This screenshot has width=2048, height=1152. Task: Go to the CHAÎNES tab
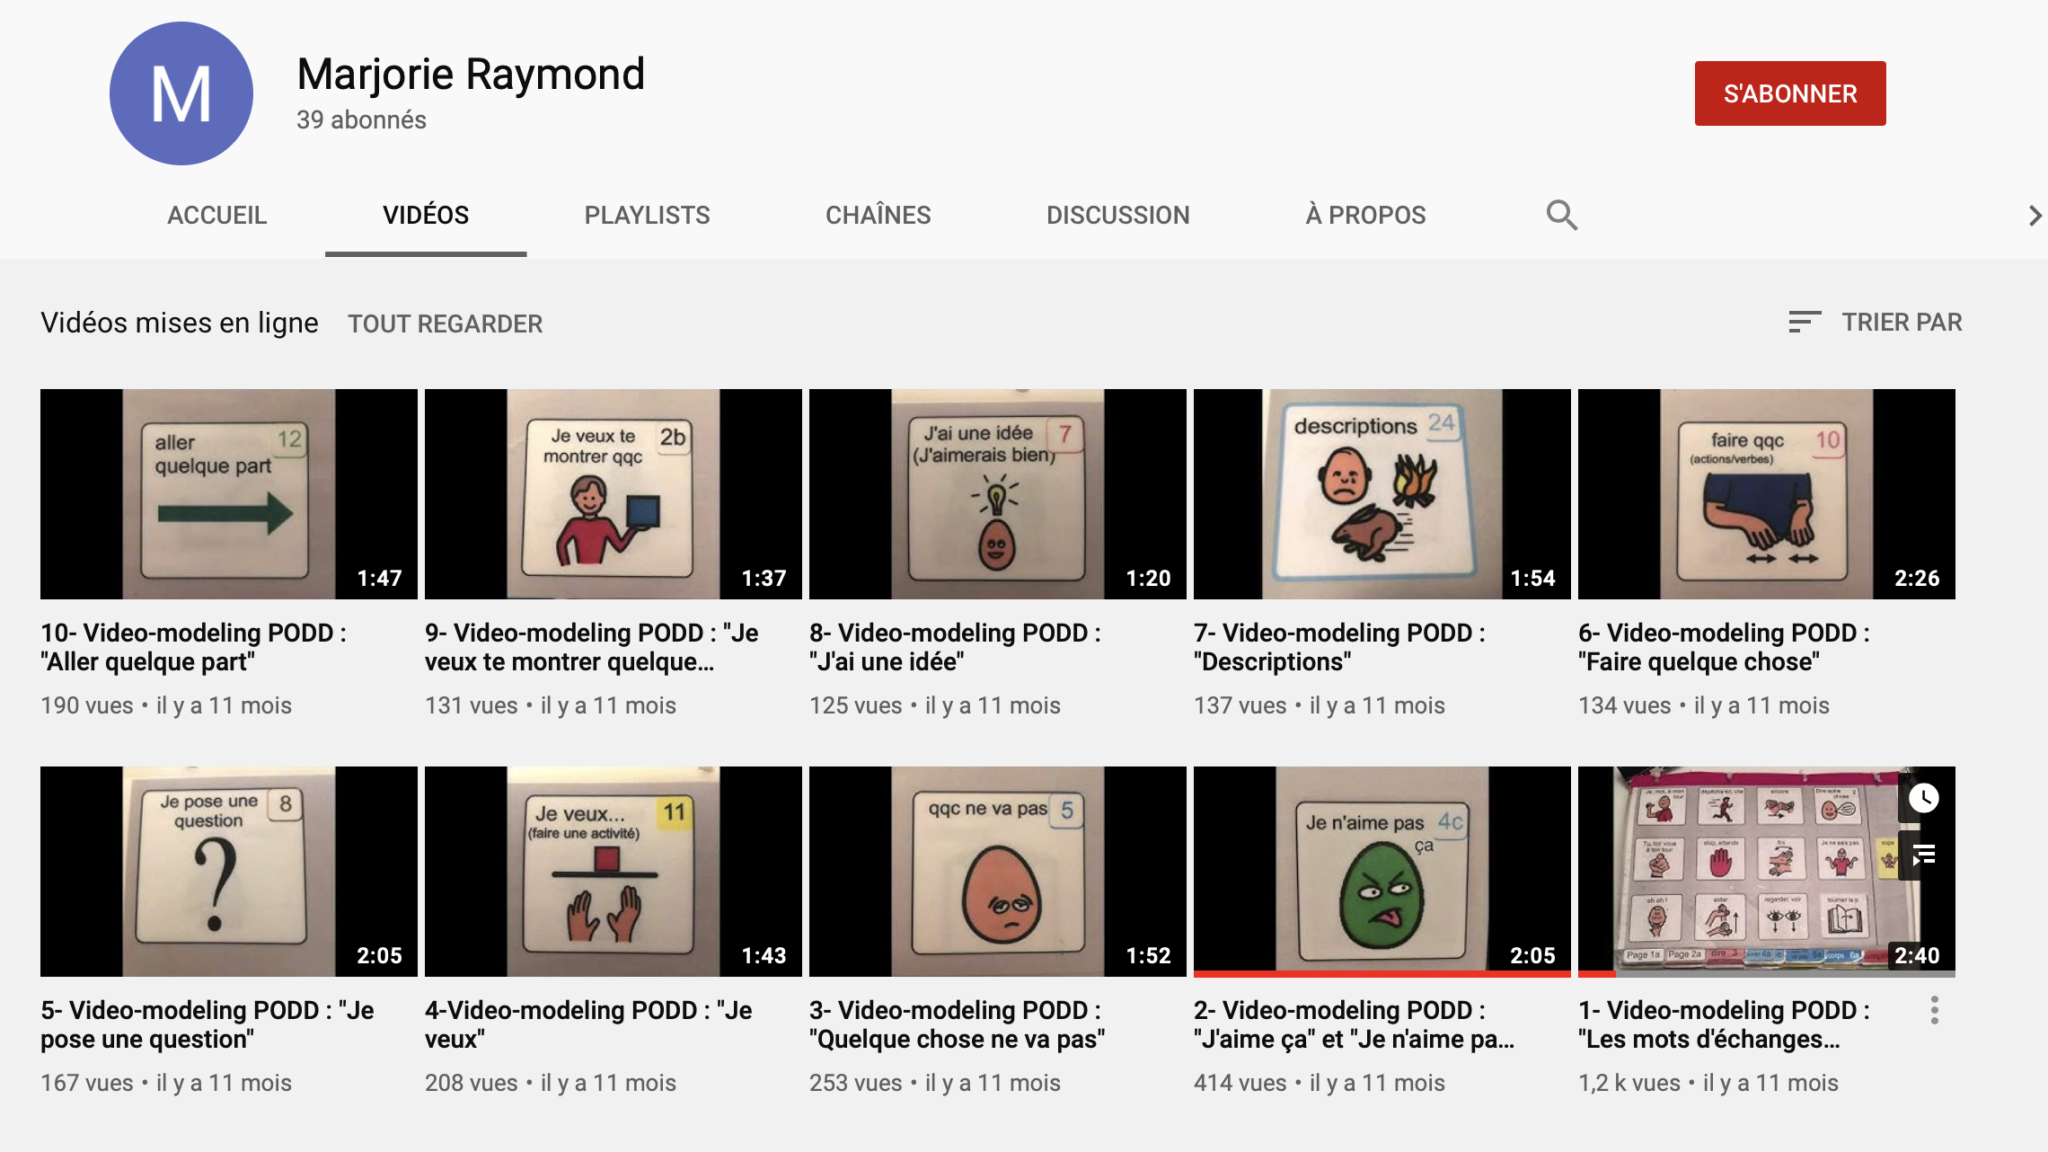[x=878, y=215]
